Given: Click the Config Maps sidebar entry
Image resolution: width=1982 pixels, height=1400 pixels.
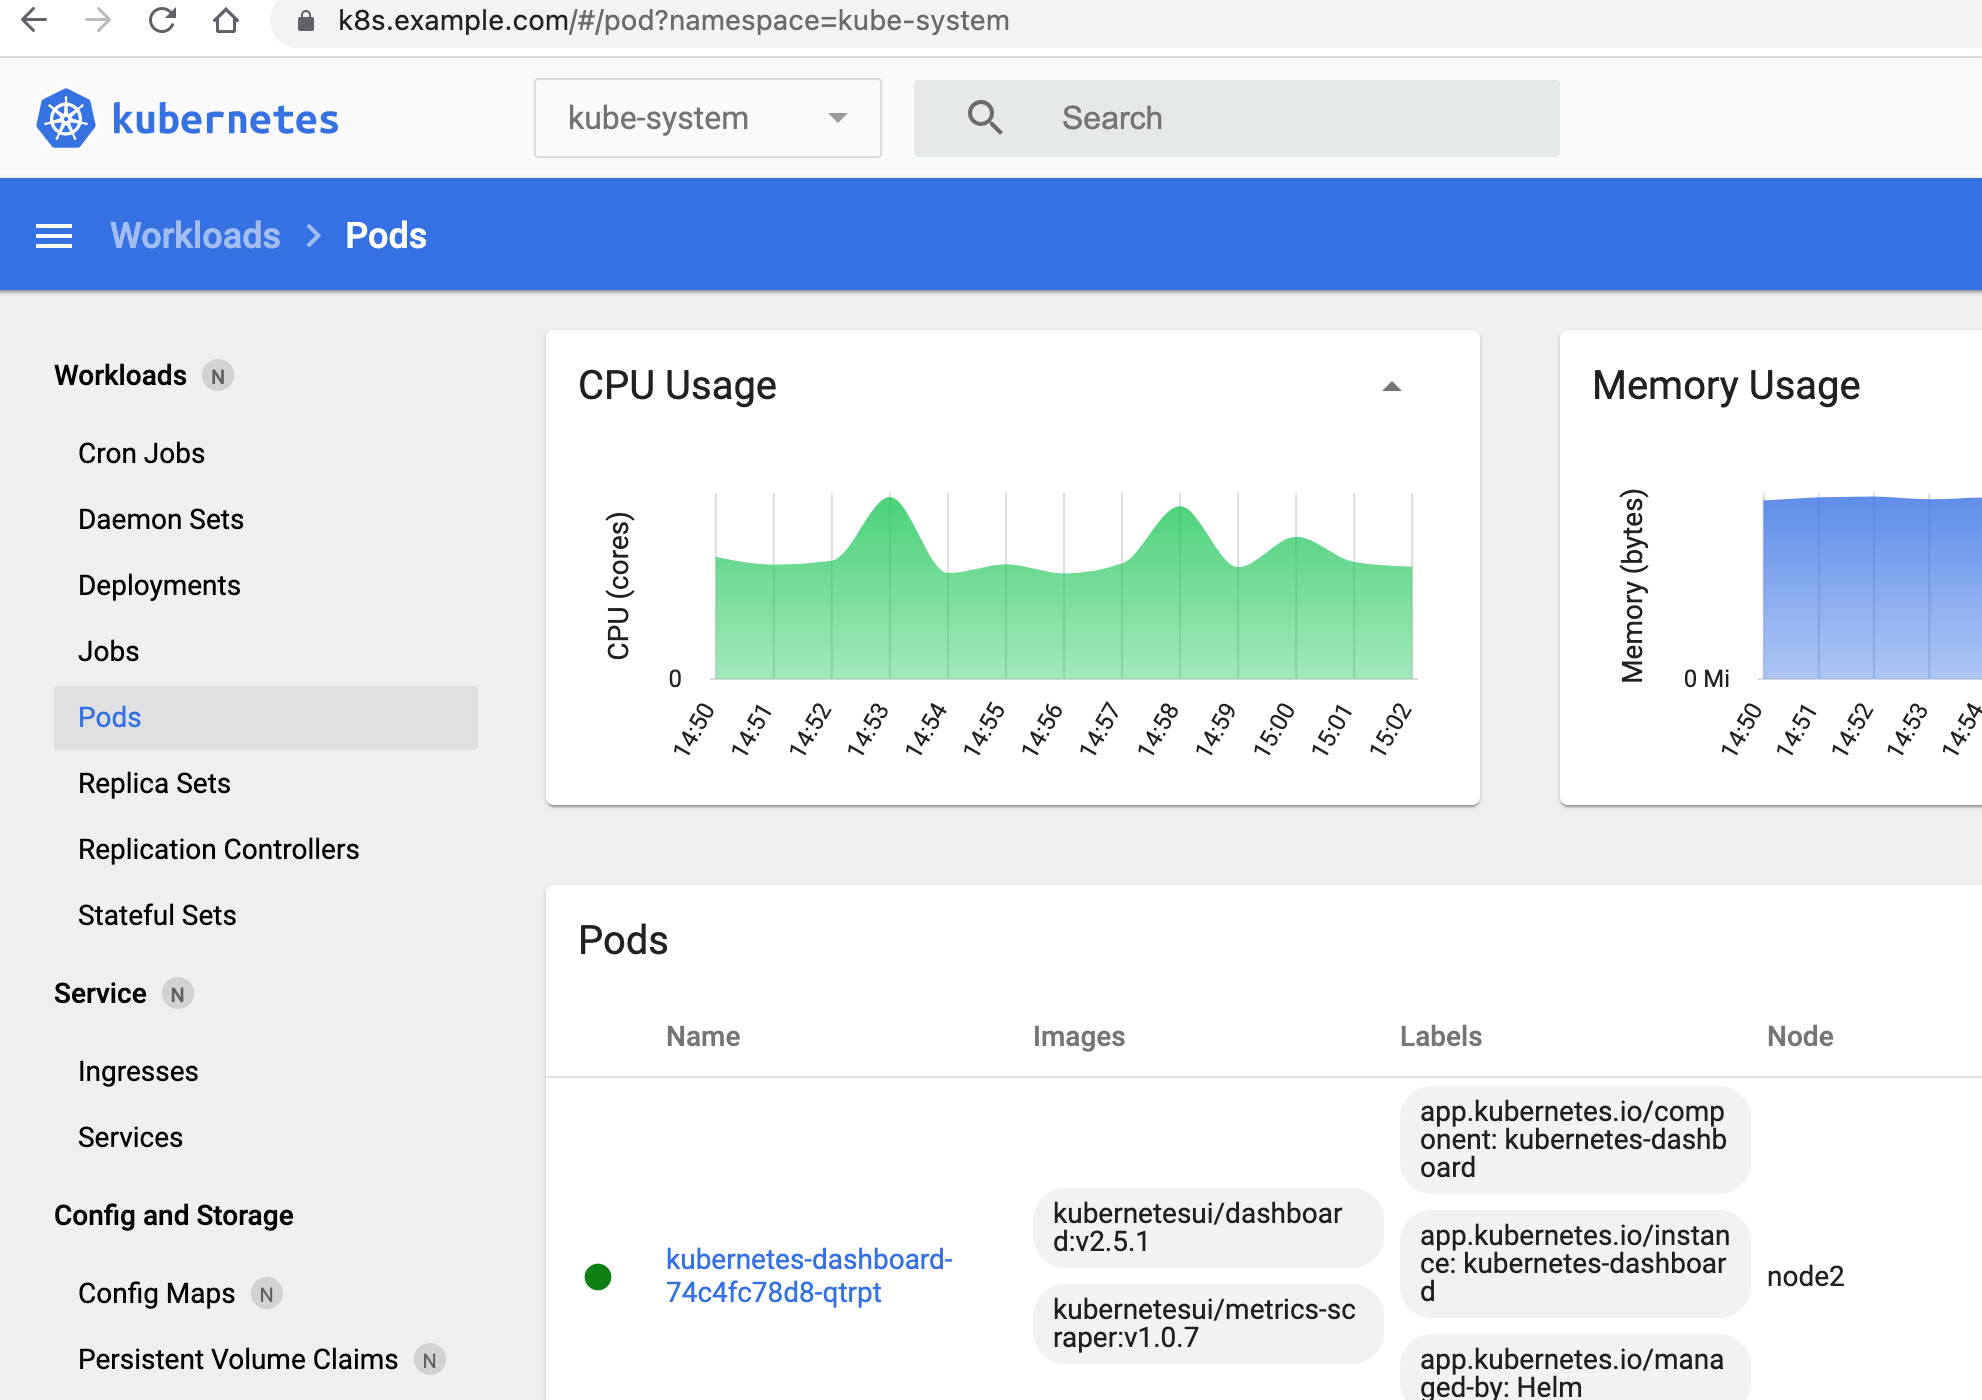Looking at the screenshot, I should click(x=156, y=1293).
